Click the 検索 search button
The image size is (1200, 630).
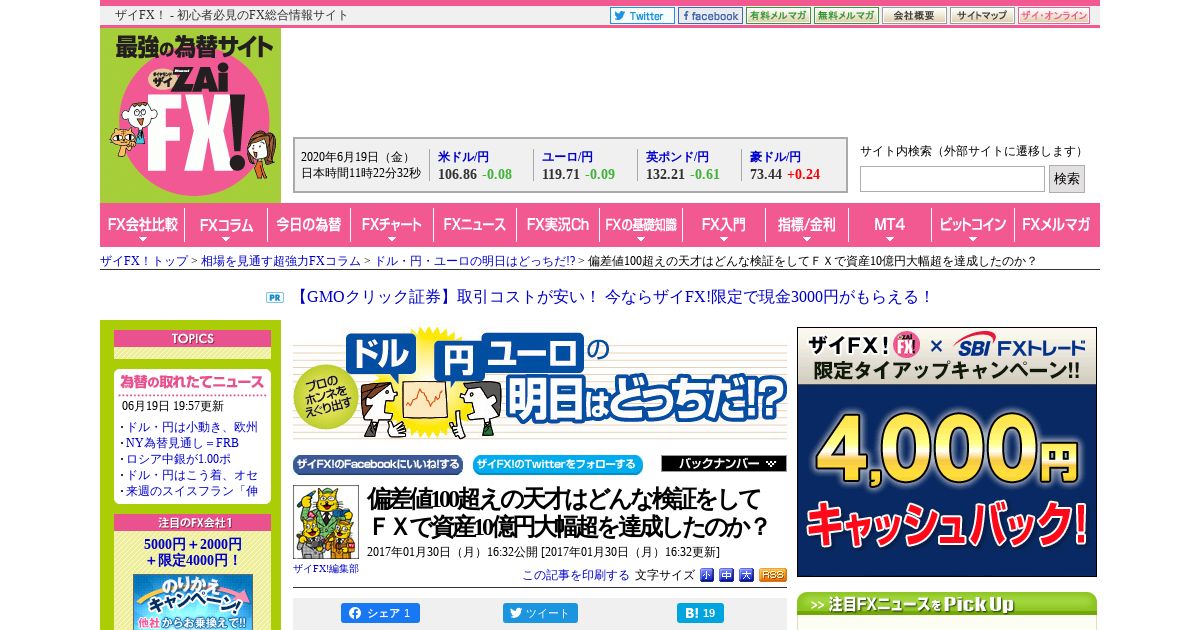(x=1067, y=179)
